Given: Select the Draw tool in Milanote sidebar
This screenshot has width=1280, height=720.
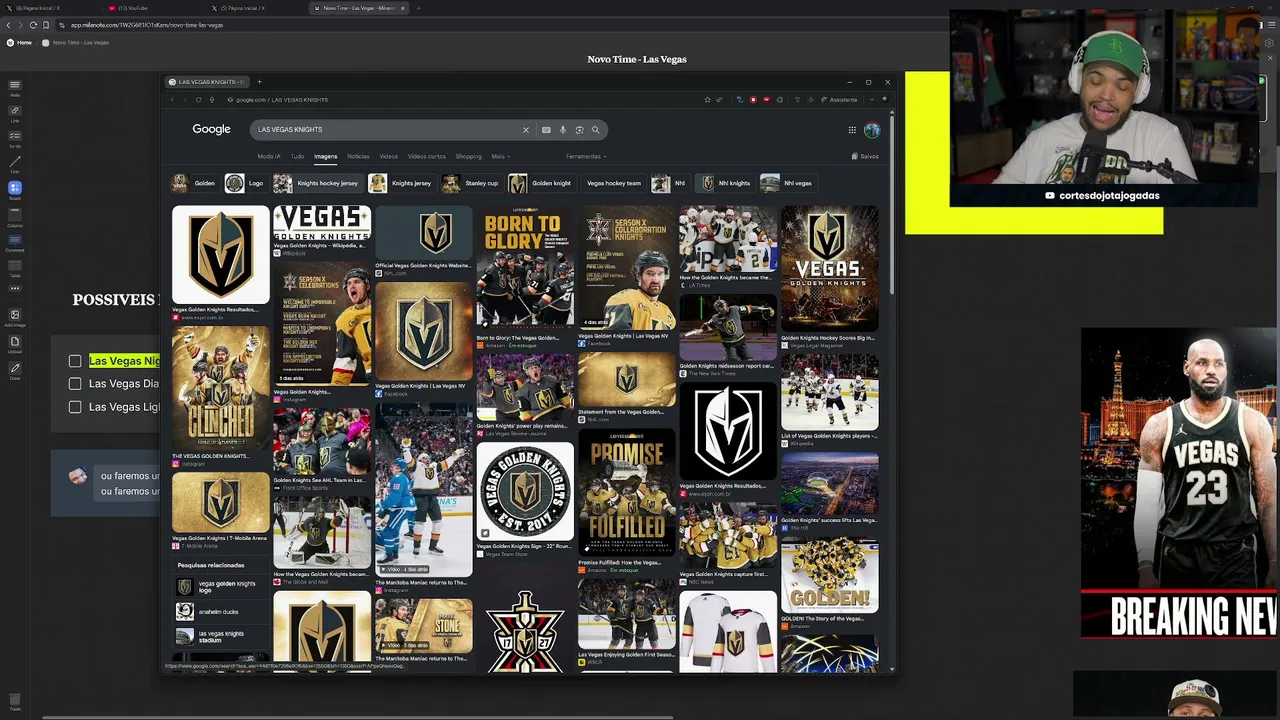Looking at the screenshot, I should tap(15, 370).
